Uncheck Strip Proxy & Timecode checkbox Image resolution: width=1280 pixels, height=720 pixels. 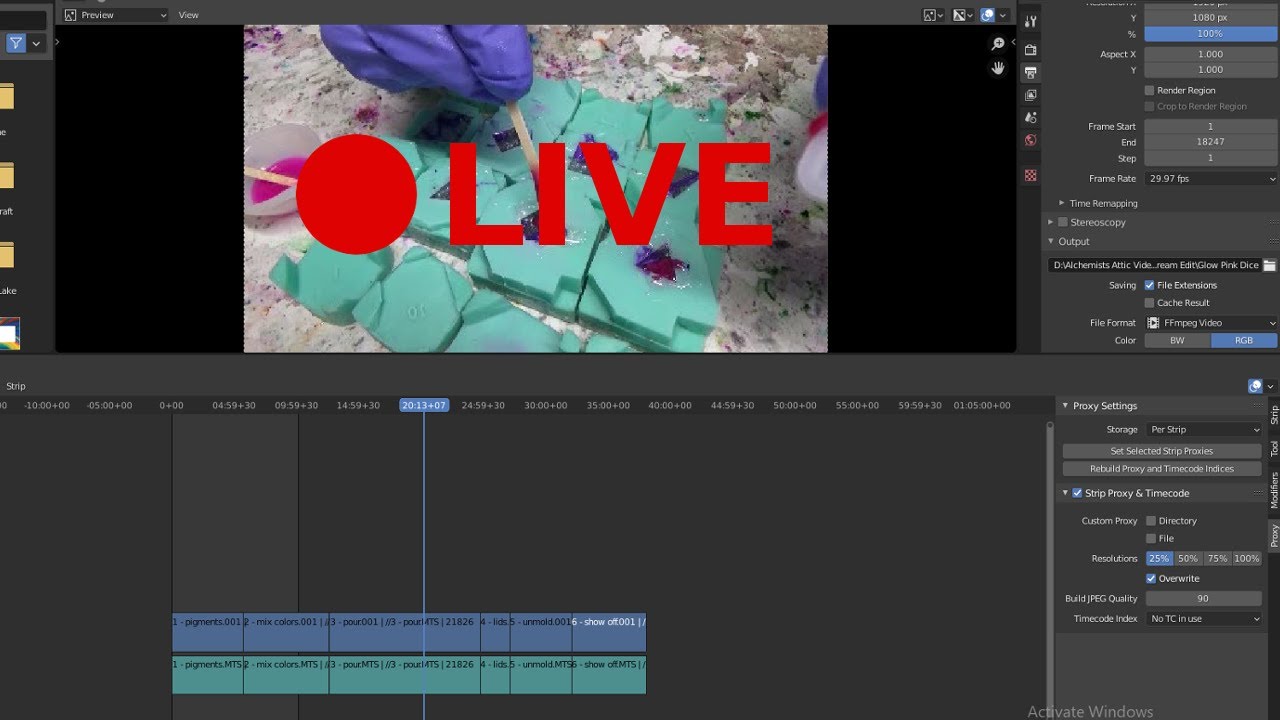tap(1077, 493)
